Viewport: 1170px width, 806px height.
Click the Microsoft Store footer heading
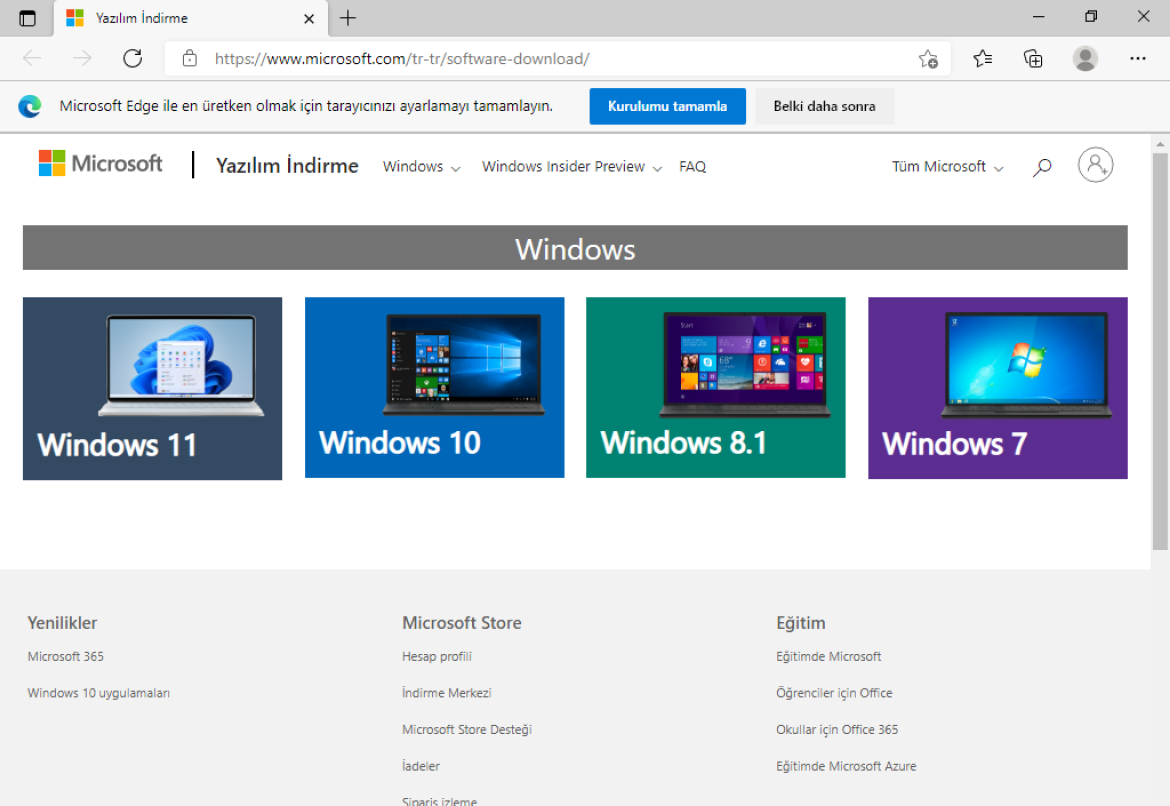461,623
